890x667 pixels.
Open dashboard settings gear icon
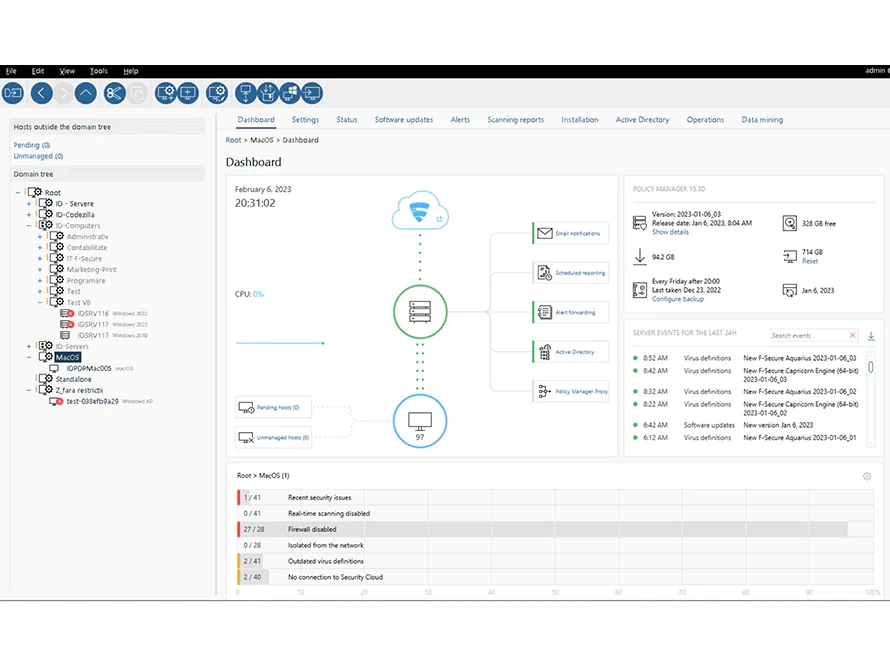pyautogui.click(x=867, y=476)
